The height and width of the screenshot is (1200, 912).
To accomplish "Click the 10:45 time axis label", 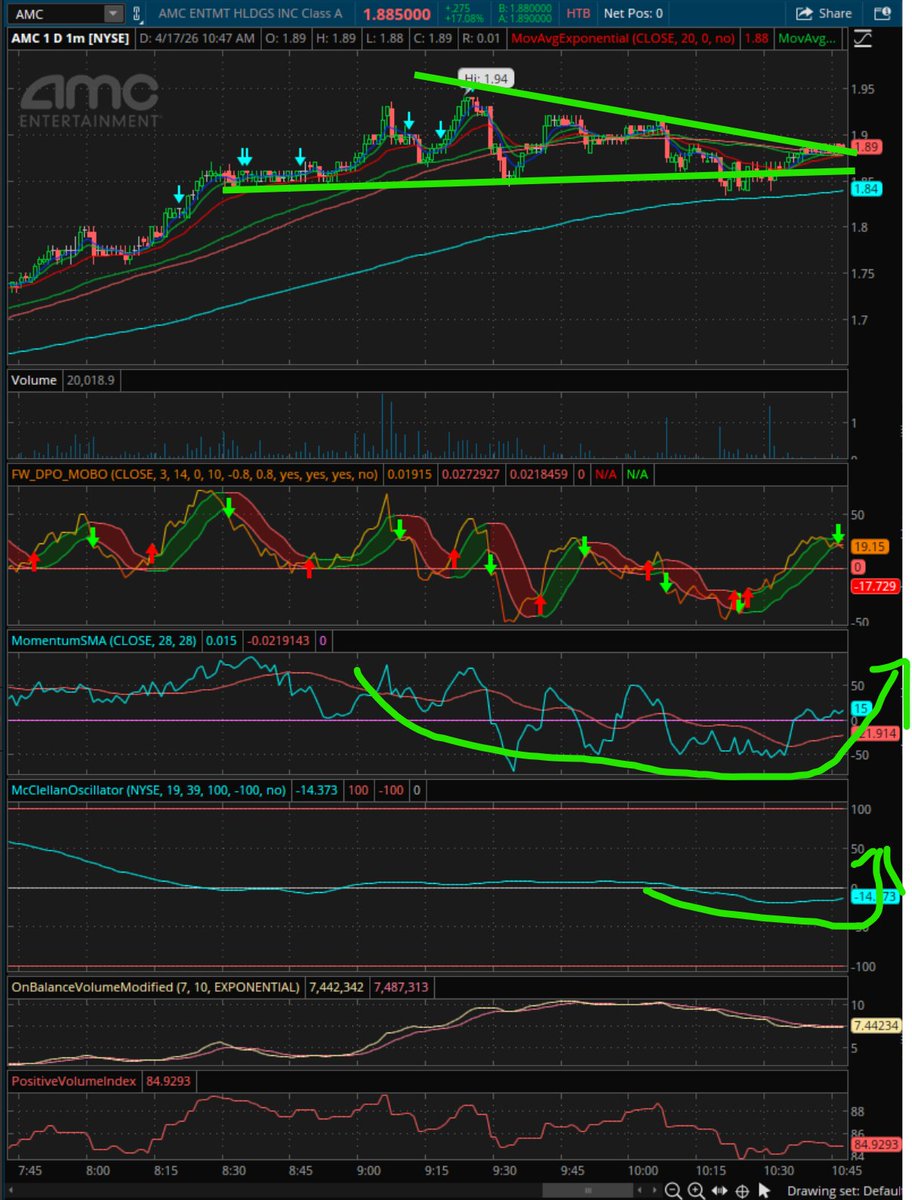I will tap(848, 1171).
